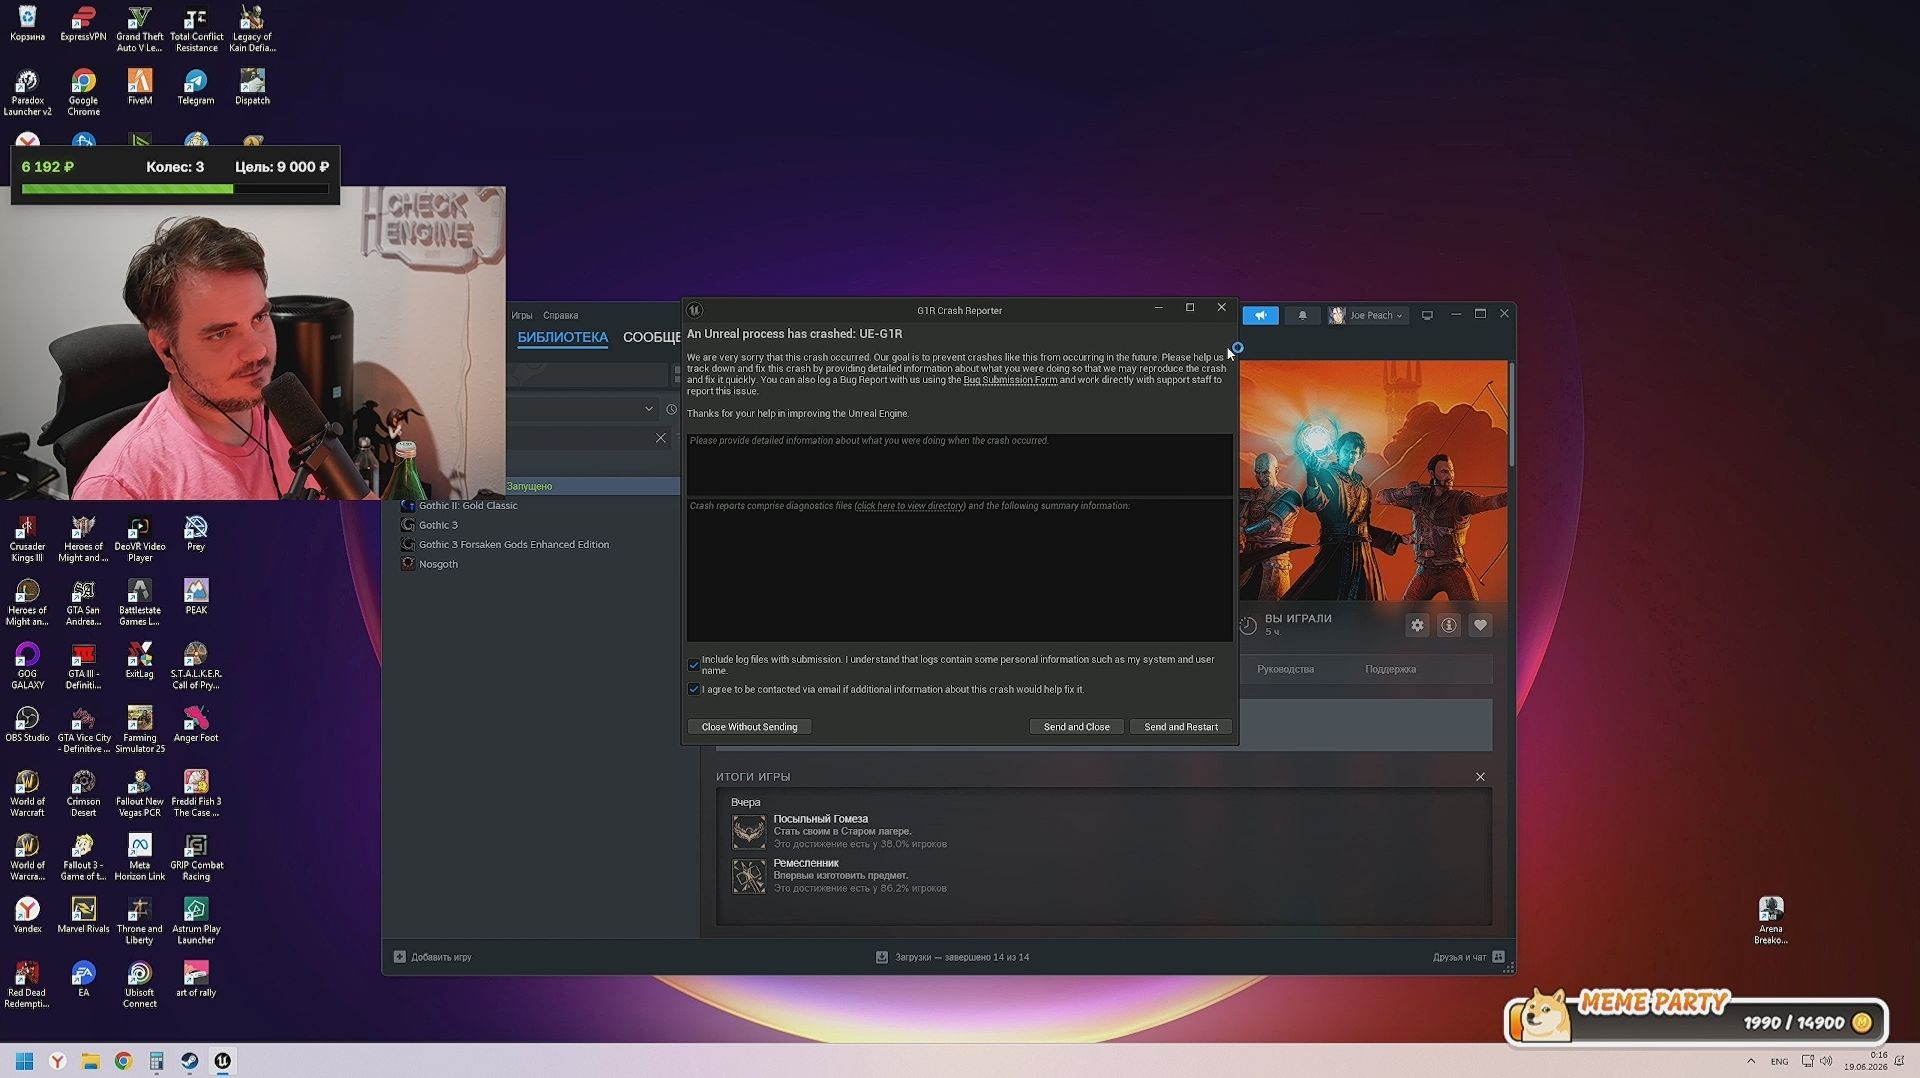Select the ExpressVPN desktop icon
The height and width of the screenshot is (1078, 1920).
point(83,24)
